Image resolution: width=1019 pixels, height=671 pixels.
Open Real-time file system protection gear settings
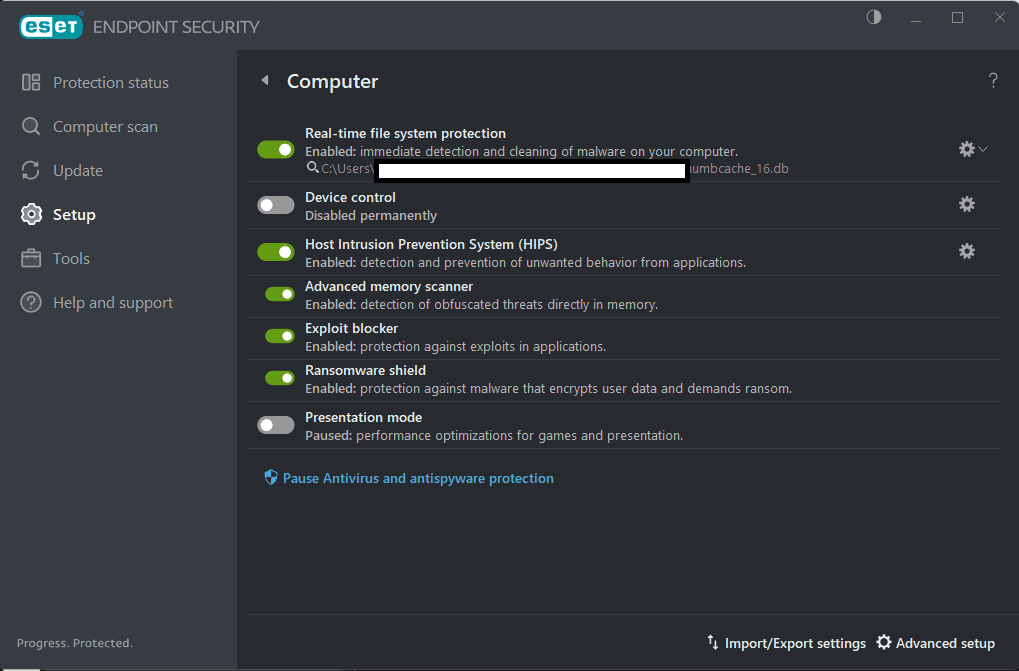click(x=966, y=149)
